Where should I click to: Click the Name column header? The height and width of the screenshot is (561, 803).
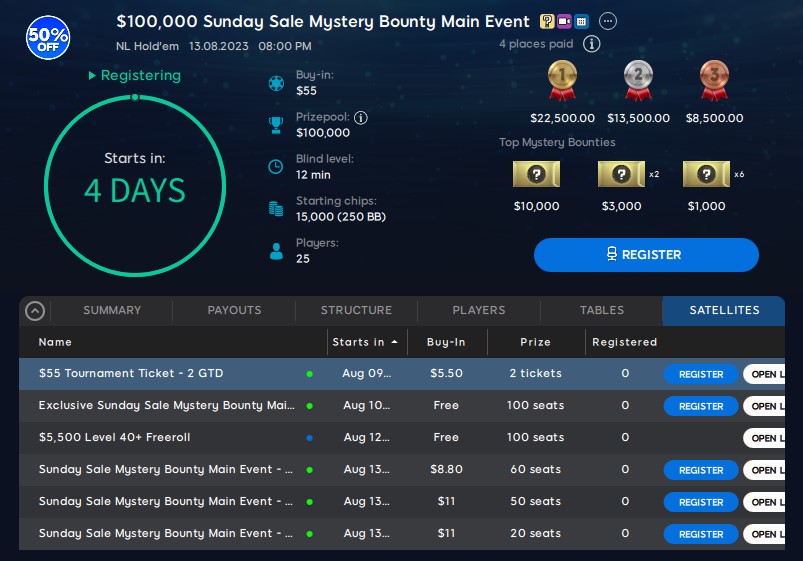56,342
